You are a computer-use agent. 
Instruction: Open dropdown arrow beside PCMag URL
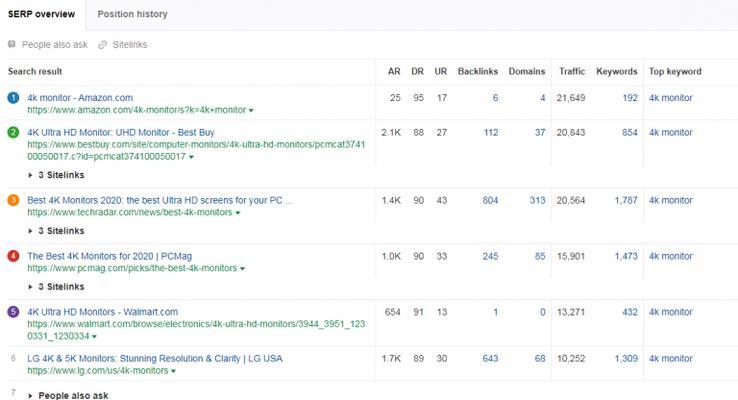pos(242,269)
